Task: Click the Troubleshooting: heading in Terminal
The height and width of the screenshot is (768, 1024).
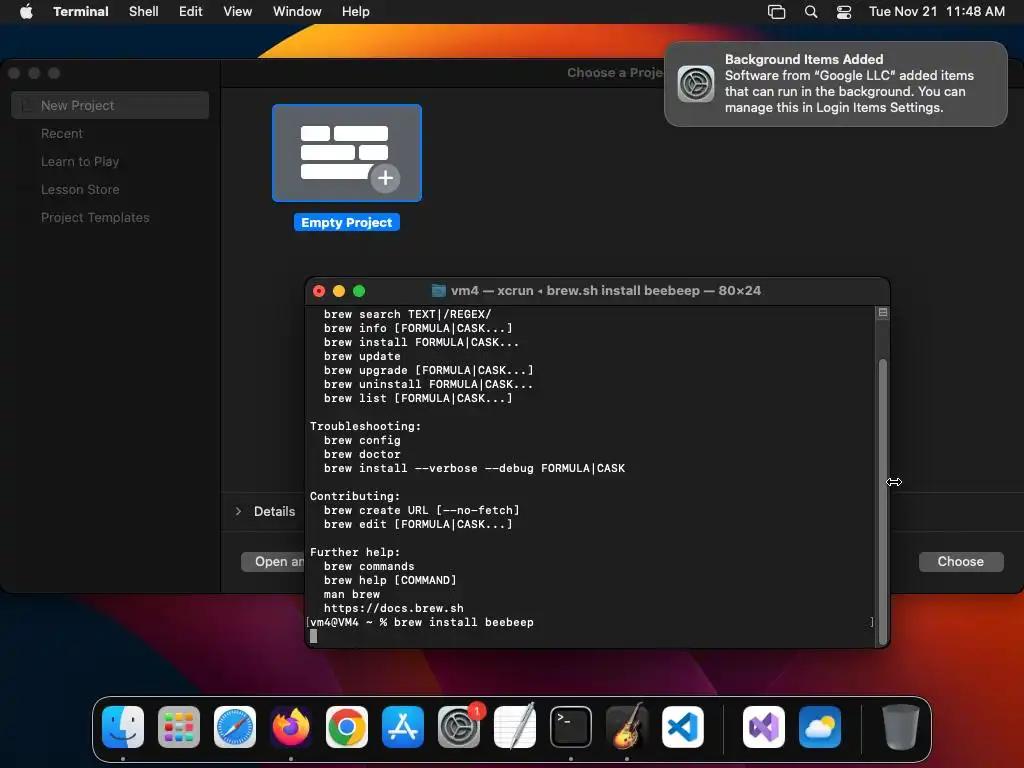Action: tap(366, 426)
